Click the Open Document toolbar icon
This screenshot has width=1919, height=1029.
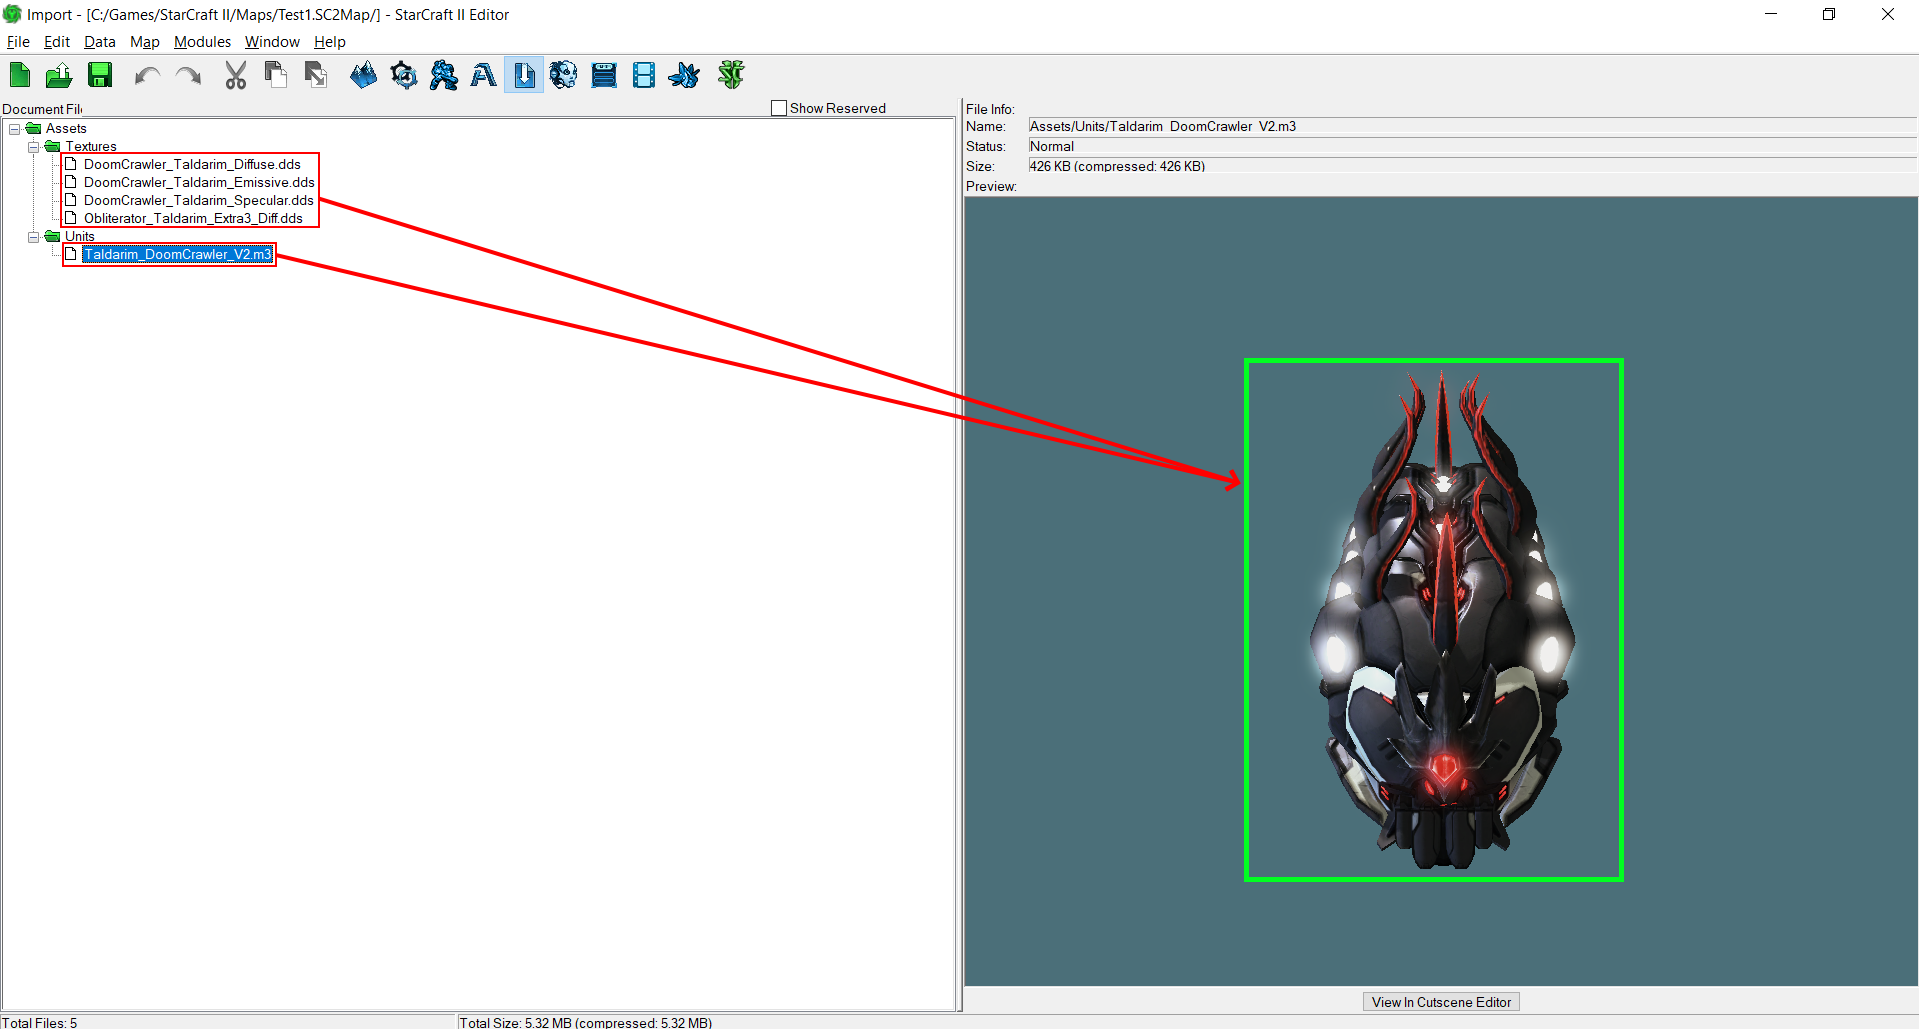[59, 75]
